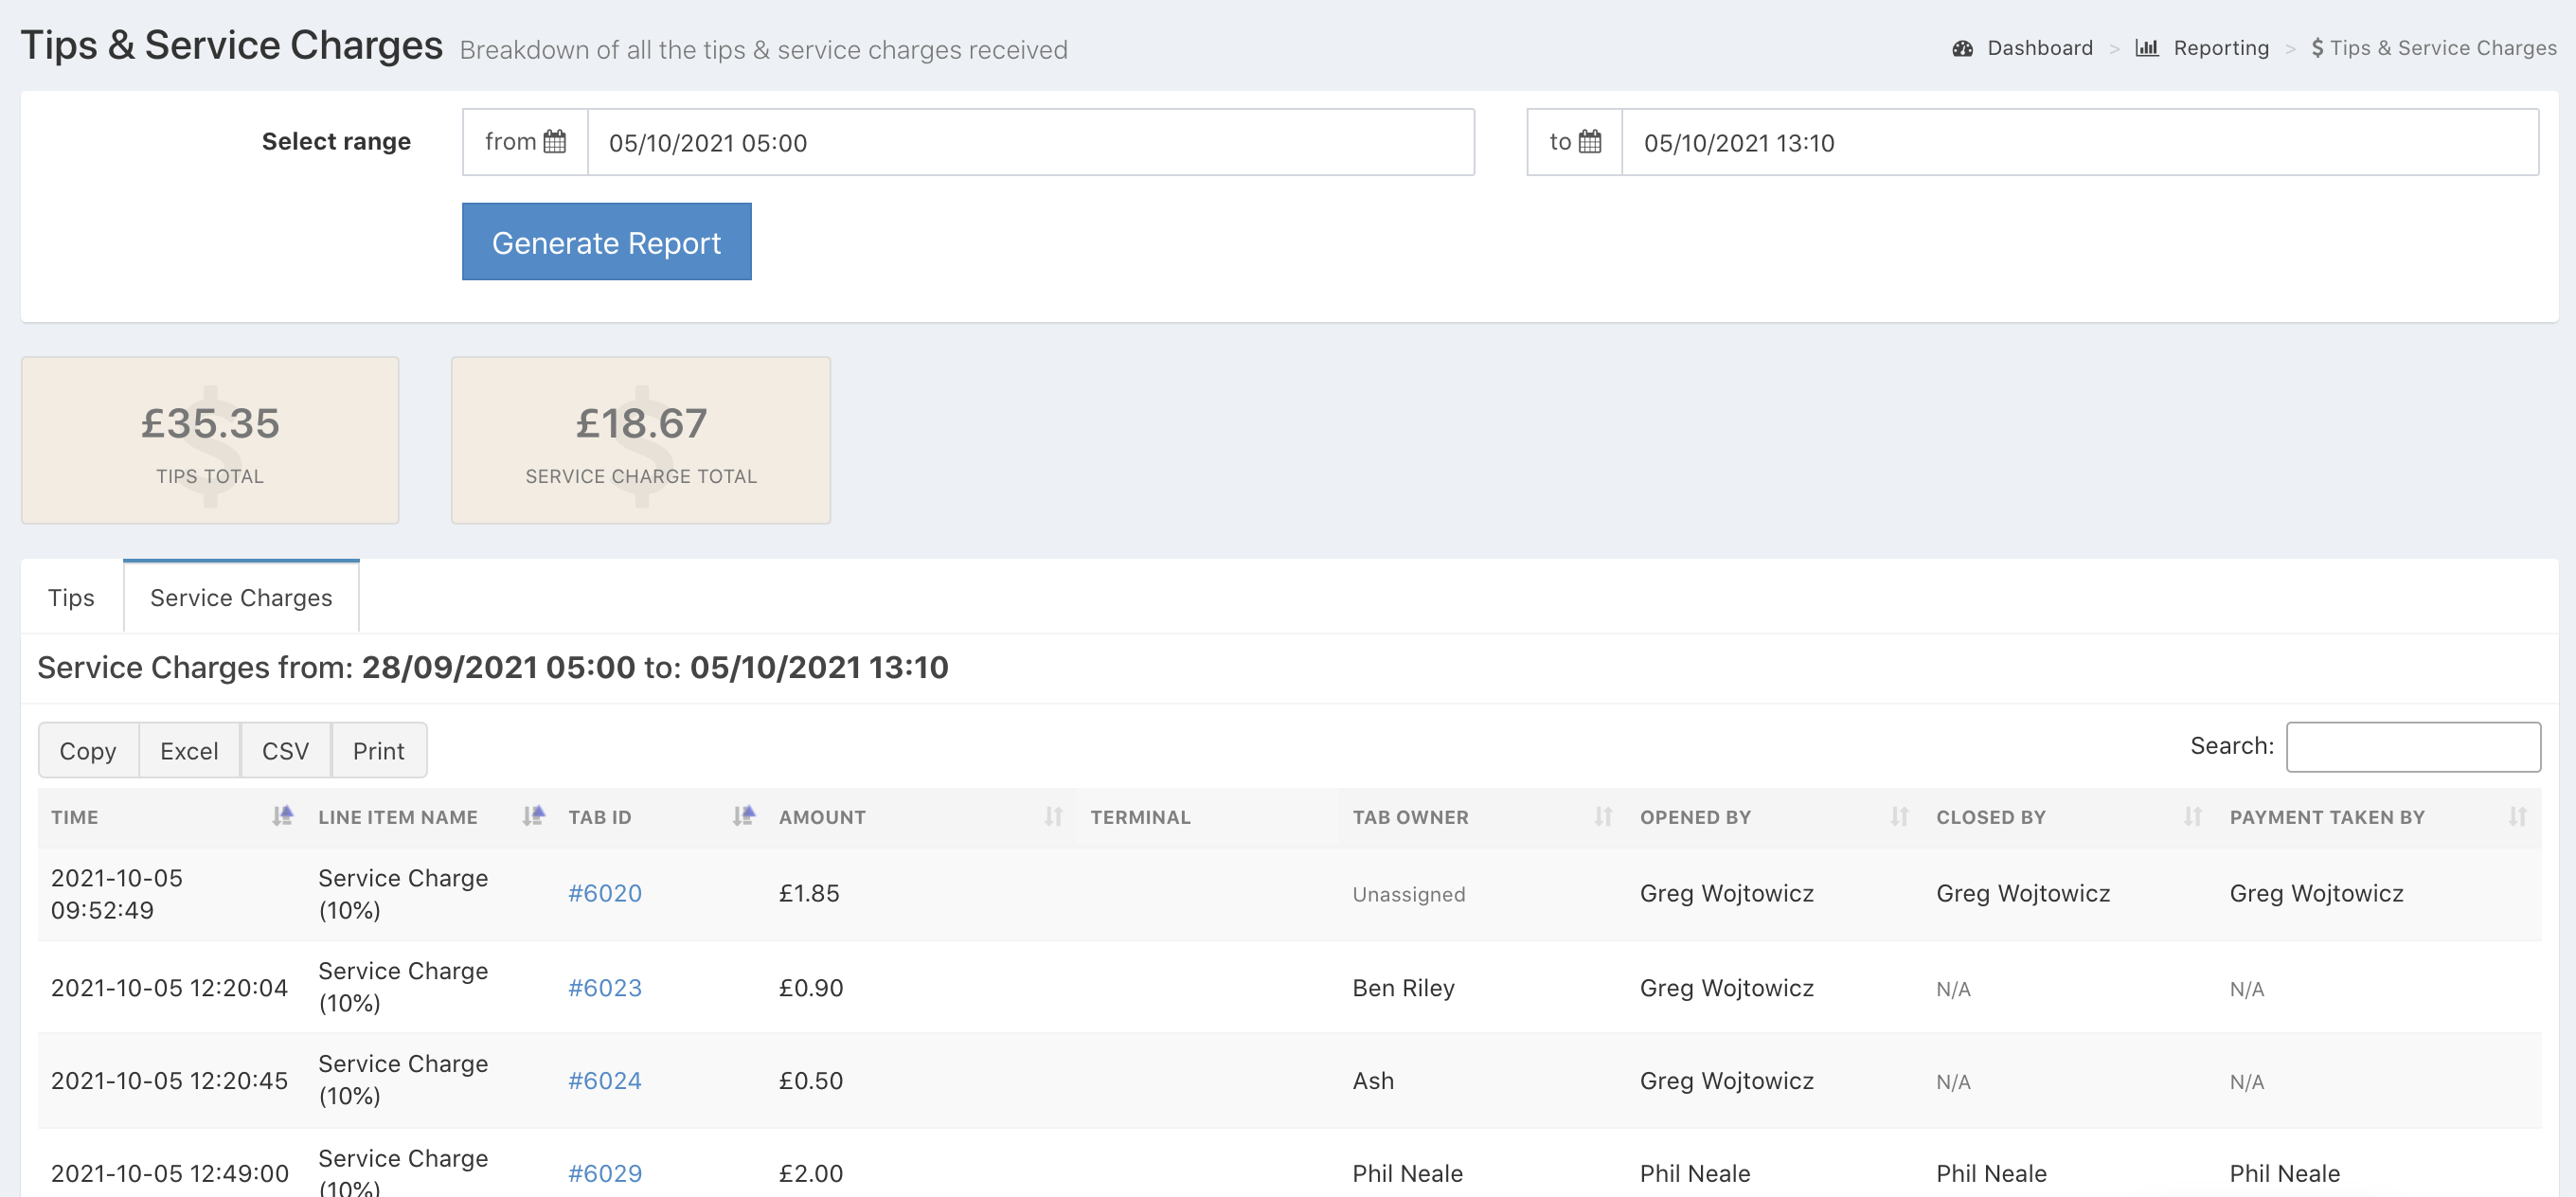Click into the Search field
The height and width of the screenshot is (1197, 2576).
point(2412,746)
